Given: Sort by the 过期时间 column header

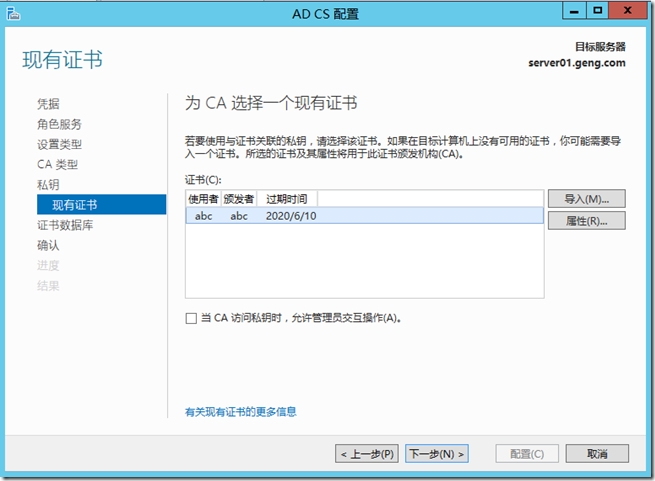Looking at the screenshot, I should 287,199.
